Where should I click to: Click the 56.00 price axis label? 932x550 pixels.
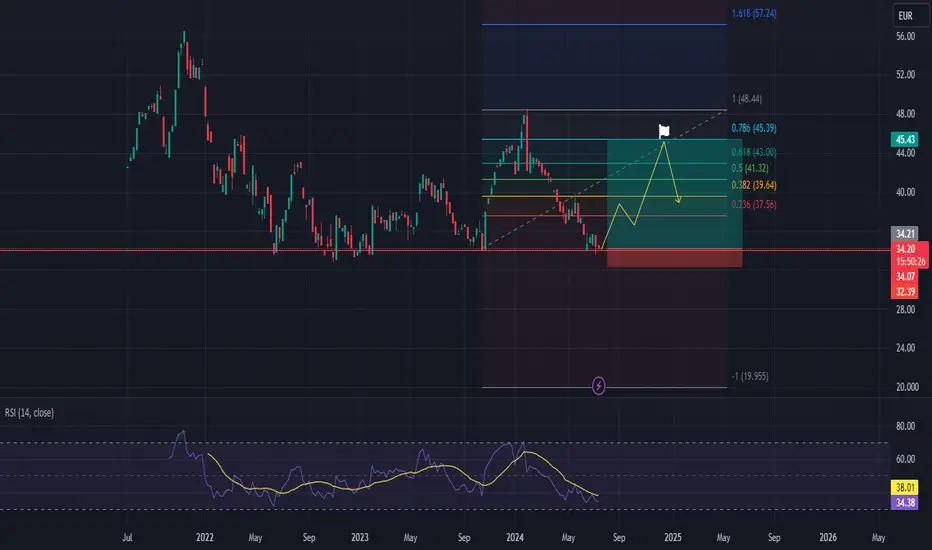pyautogui.click(x=905, y=36)
